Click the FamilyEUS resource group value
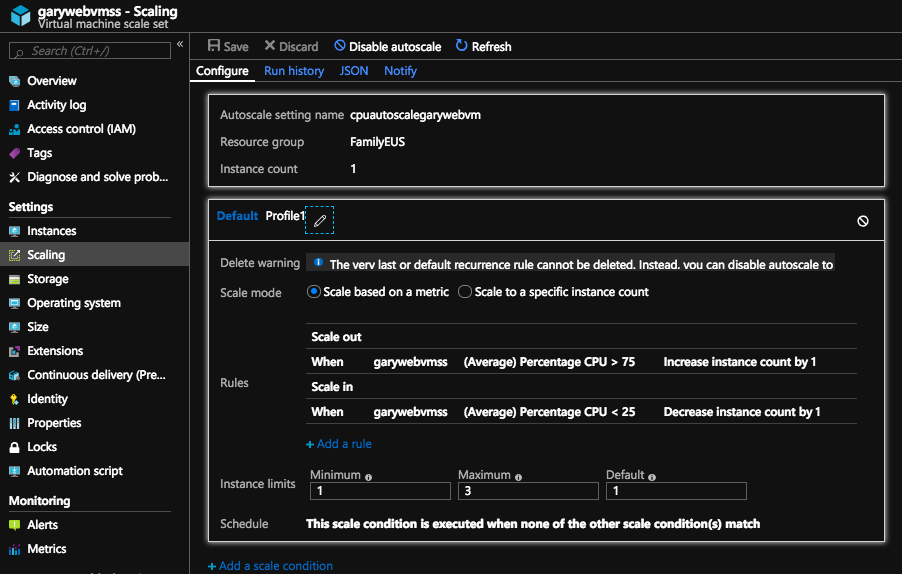 tap(377, 141)
